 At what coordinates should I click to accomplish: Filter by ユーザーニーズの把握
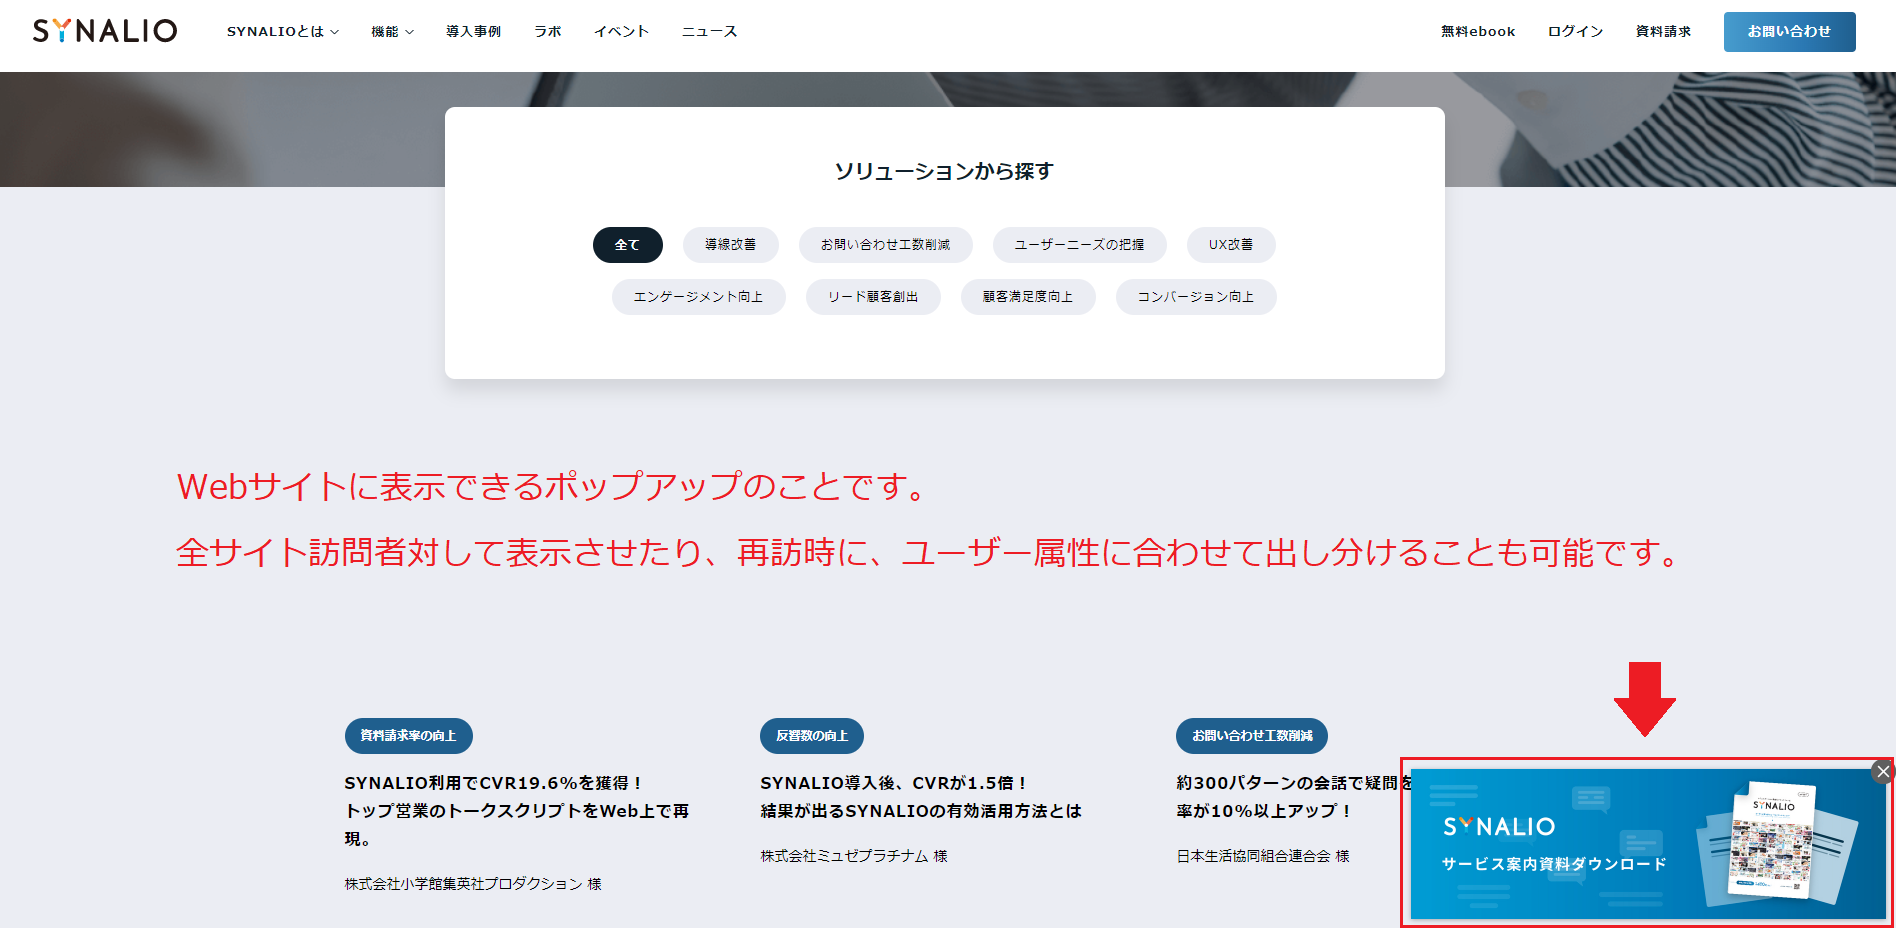tap(1080, 245)
